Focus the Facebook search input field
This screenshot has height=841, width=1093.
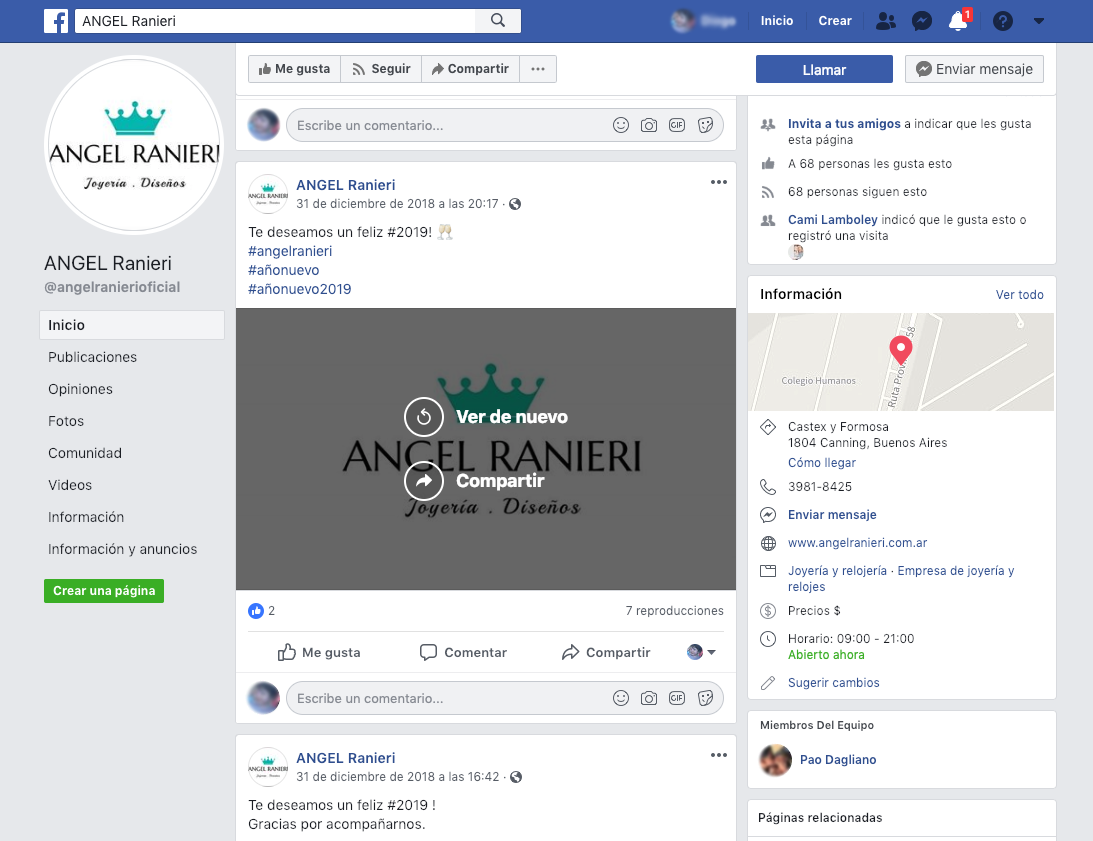(x=275, y=21)
